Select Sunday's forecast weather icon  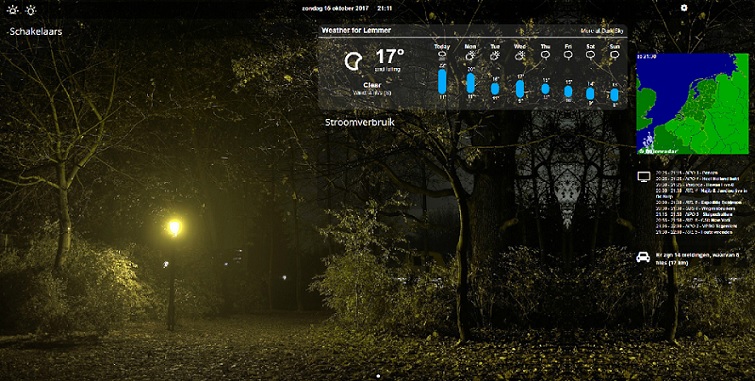tap(614, 55)
